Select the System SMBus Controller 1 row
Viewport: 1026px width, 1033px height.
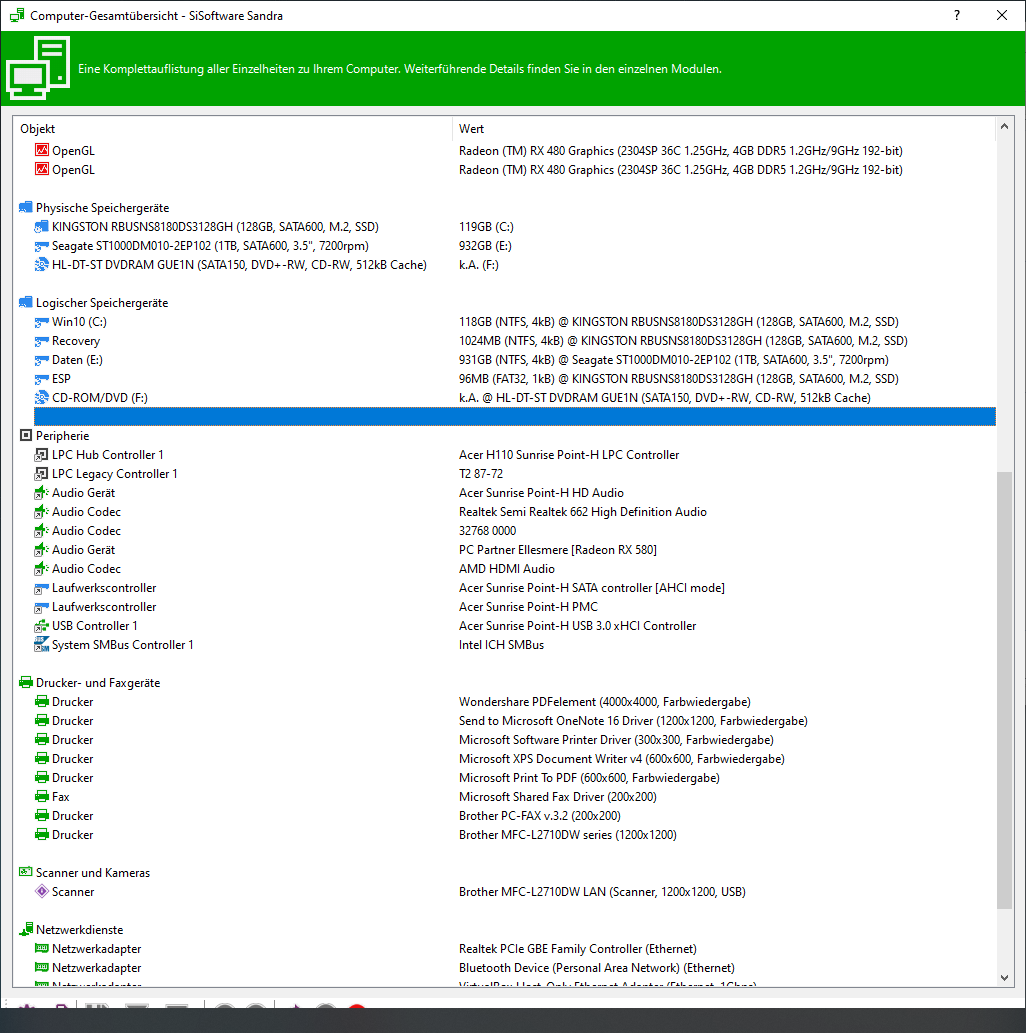point(122,645)
